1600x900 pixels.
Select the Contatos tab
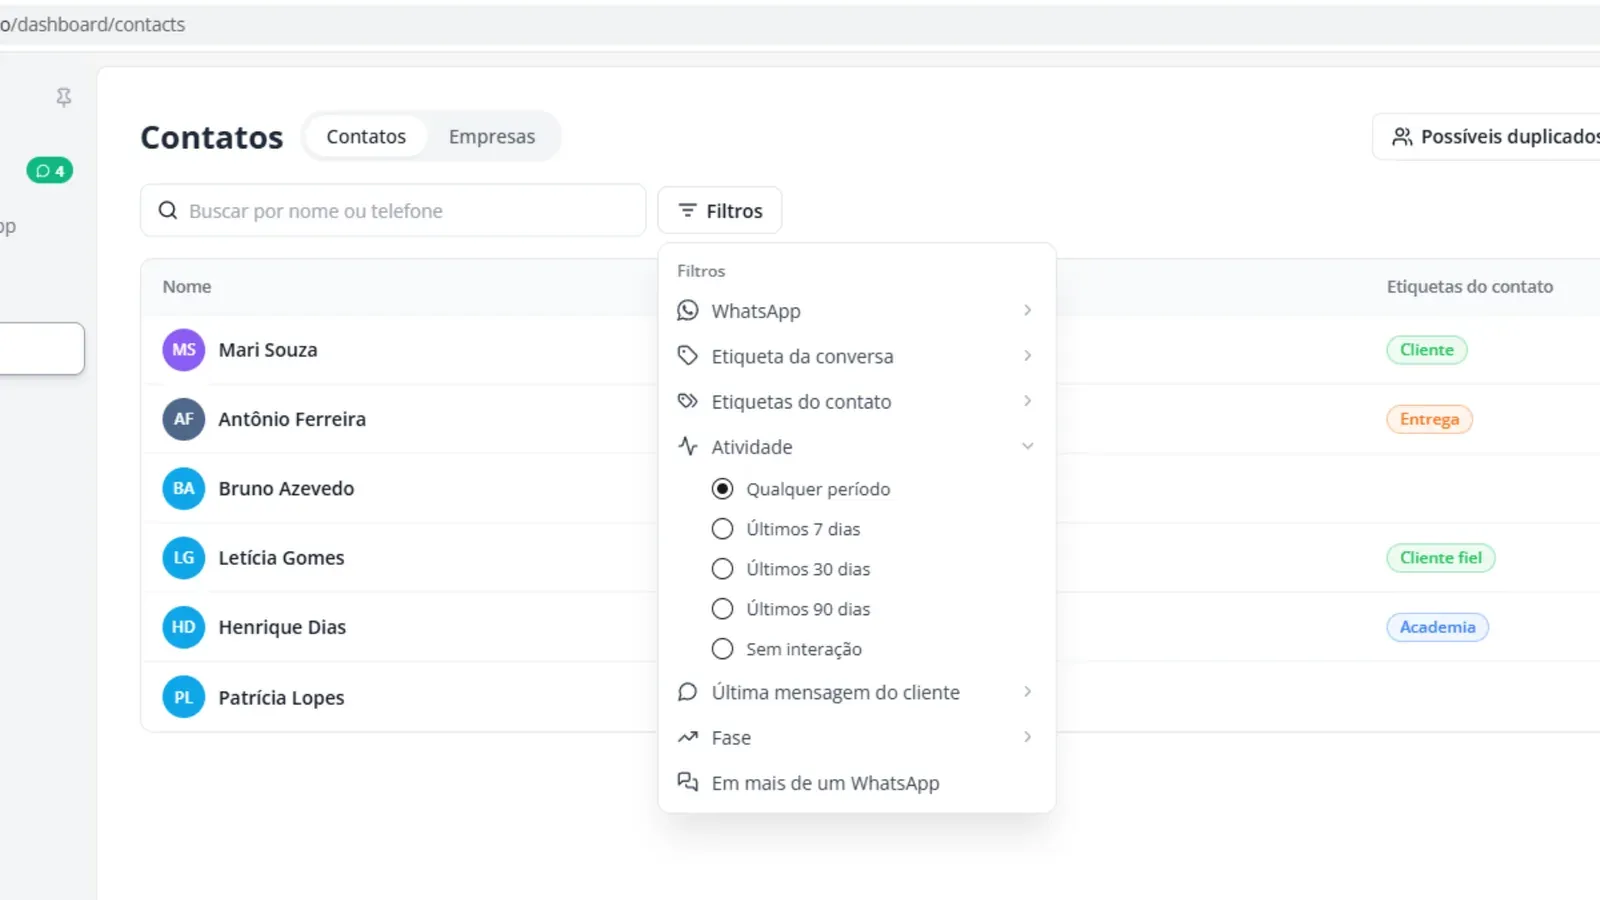[x=366, y=136]
